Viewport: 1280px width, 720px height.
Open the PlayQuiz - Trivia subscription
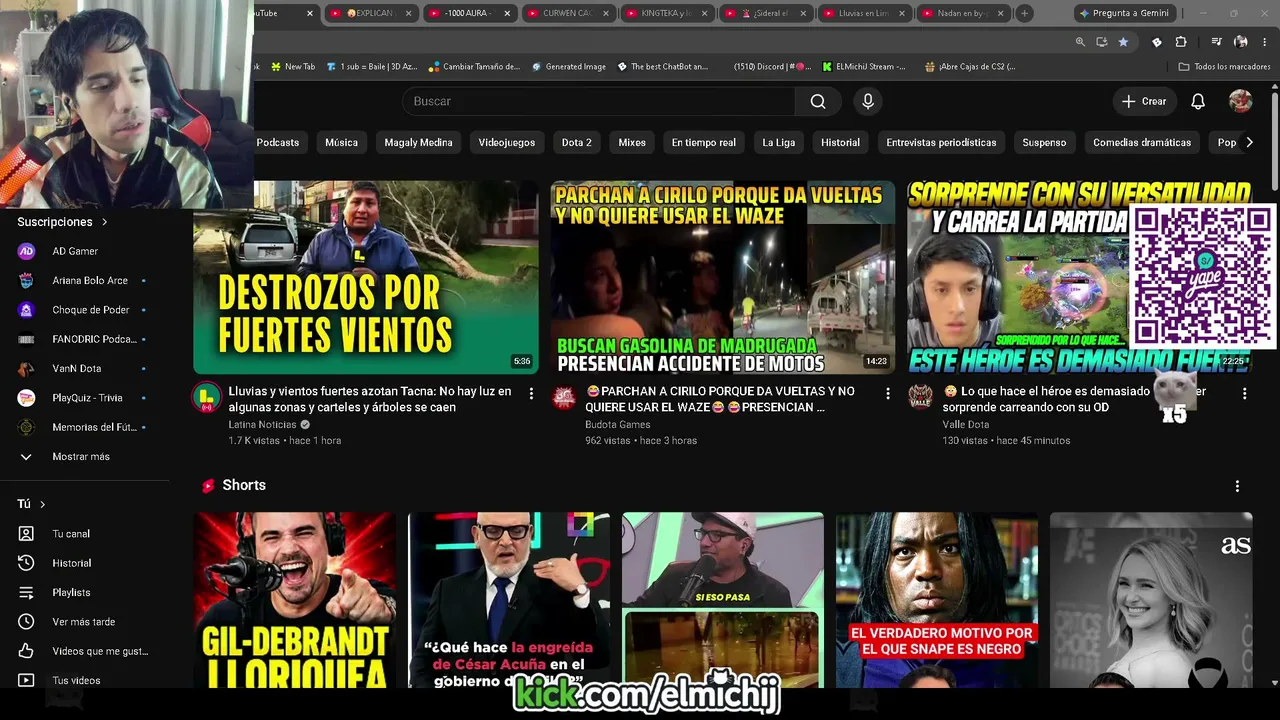click(x=85, y=398)
